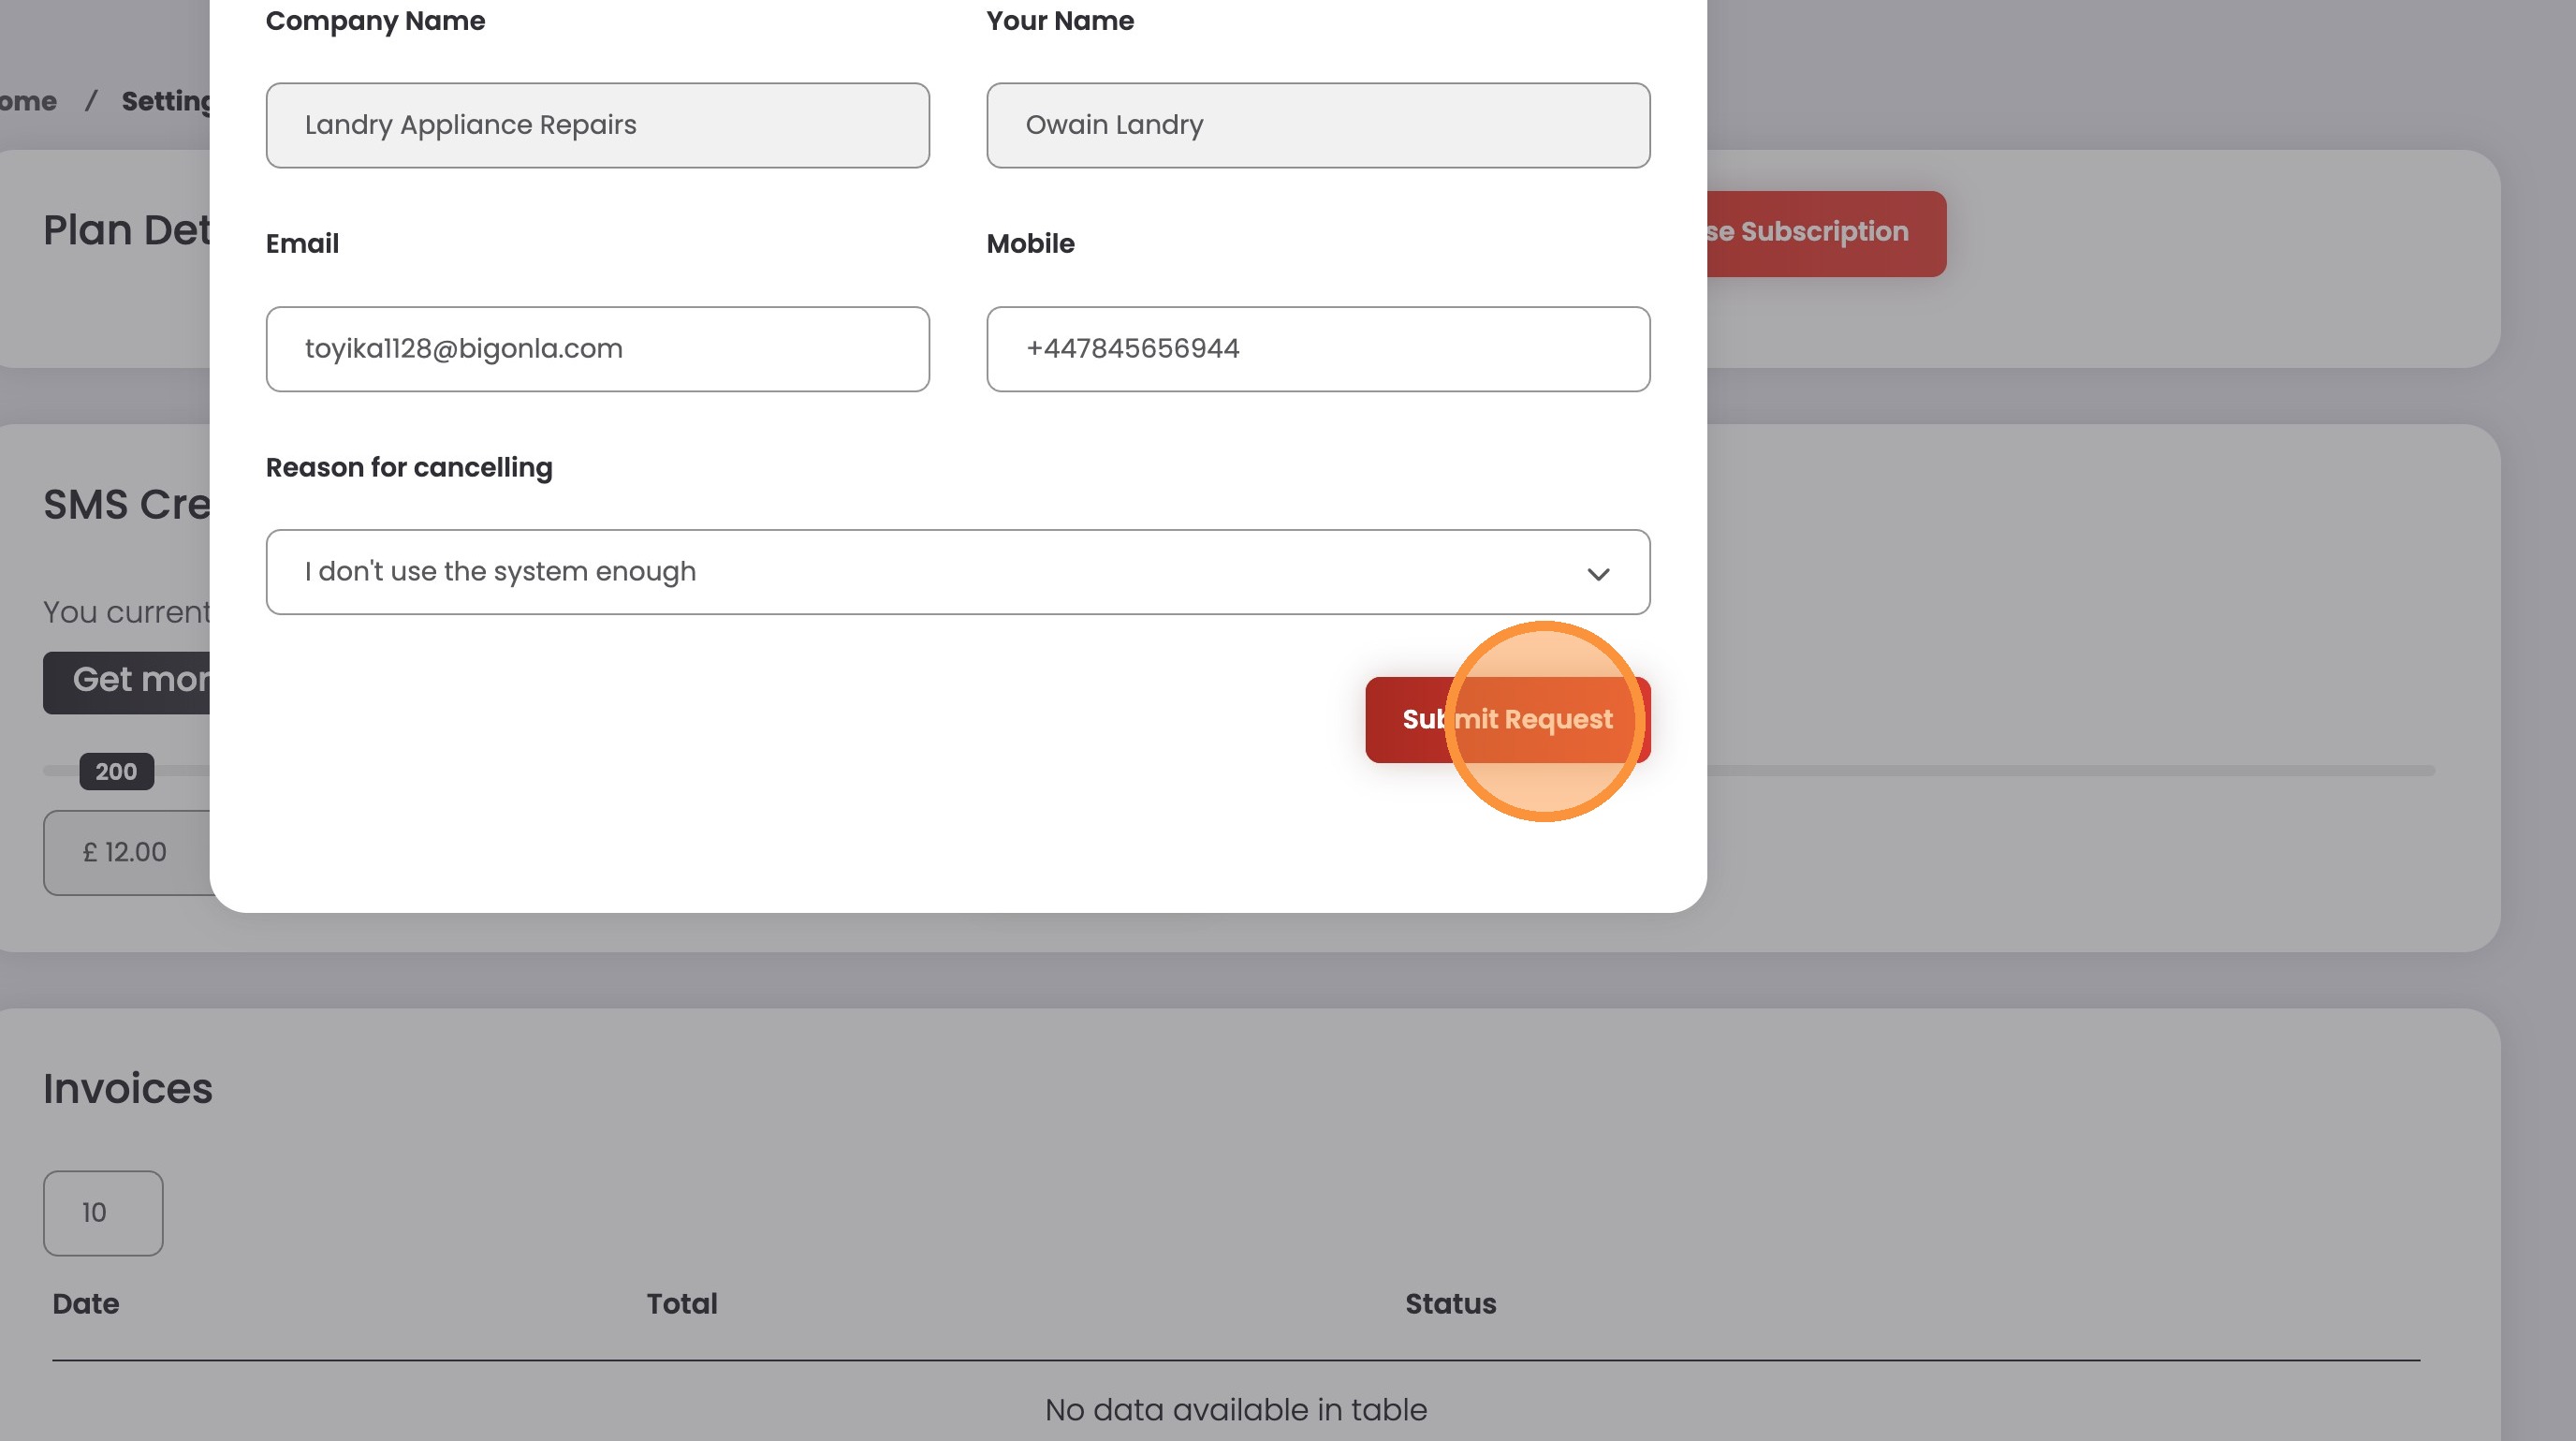This screenshot has width=2576, height=1441.
Task: Focus the Mobile number field
Action: (1317, 349)
